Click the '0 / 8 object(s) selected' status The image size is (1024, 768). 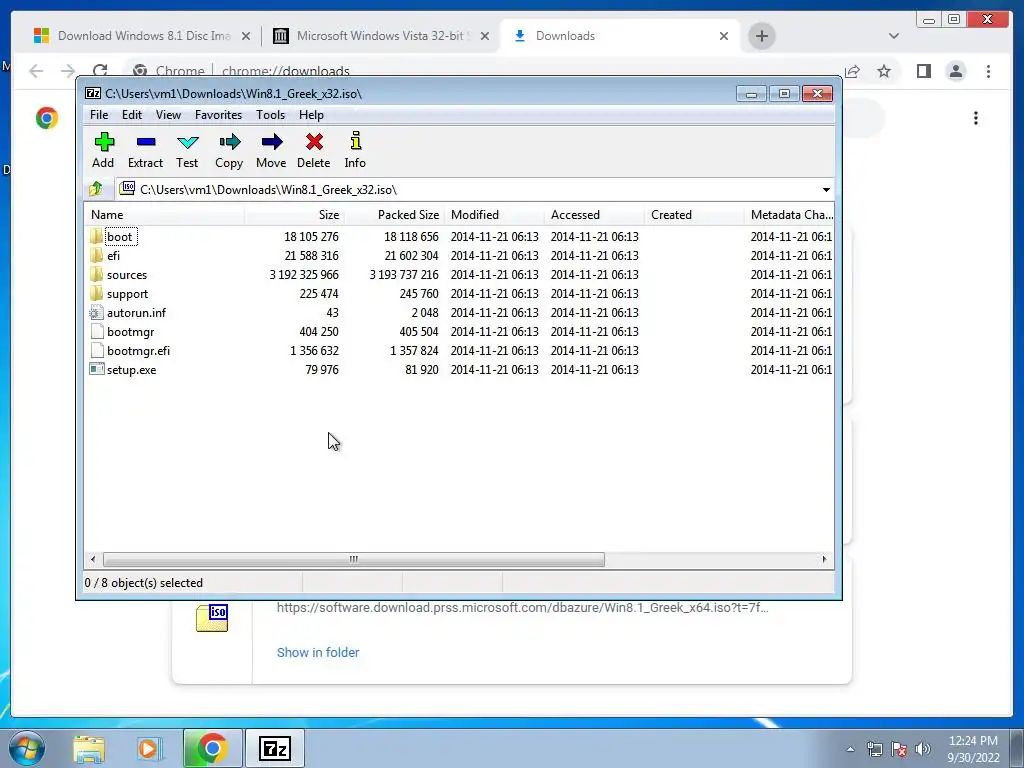(x=144, y=583)
